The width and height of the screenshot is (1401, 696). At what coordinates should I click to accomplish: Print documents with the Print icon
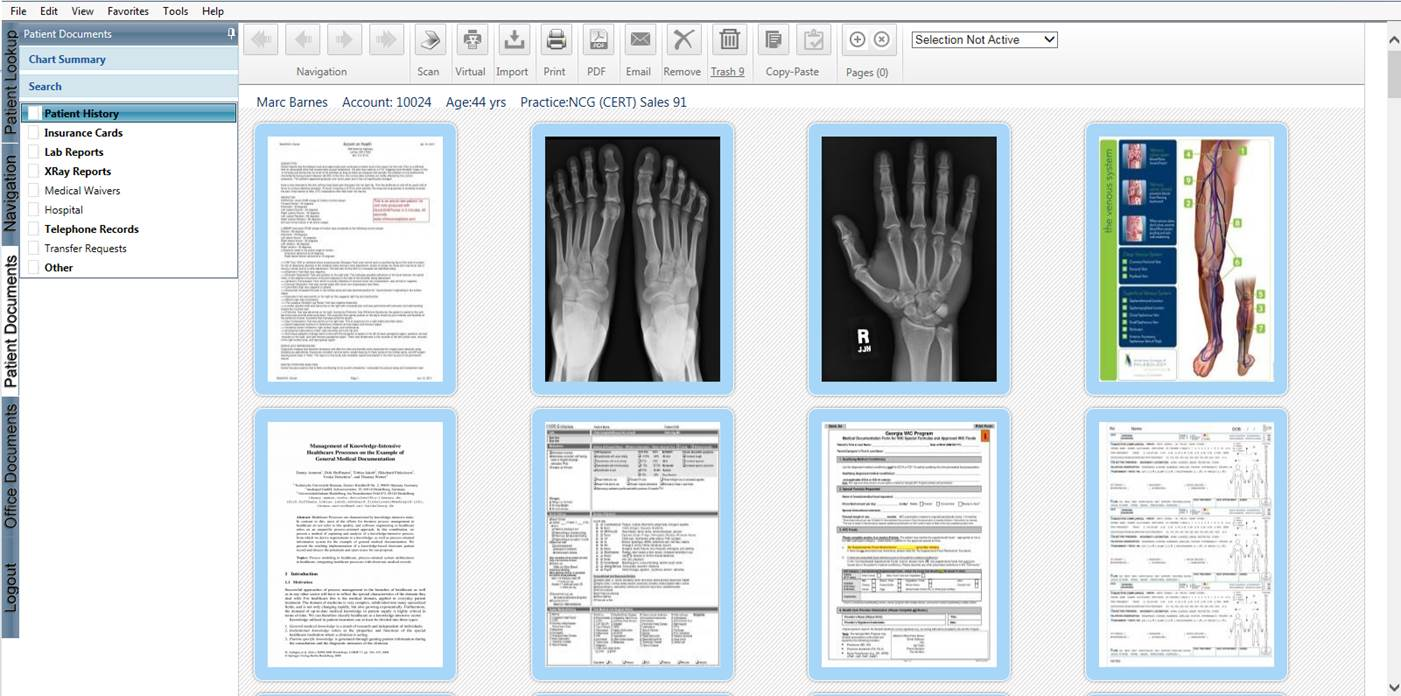[556, 40]
